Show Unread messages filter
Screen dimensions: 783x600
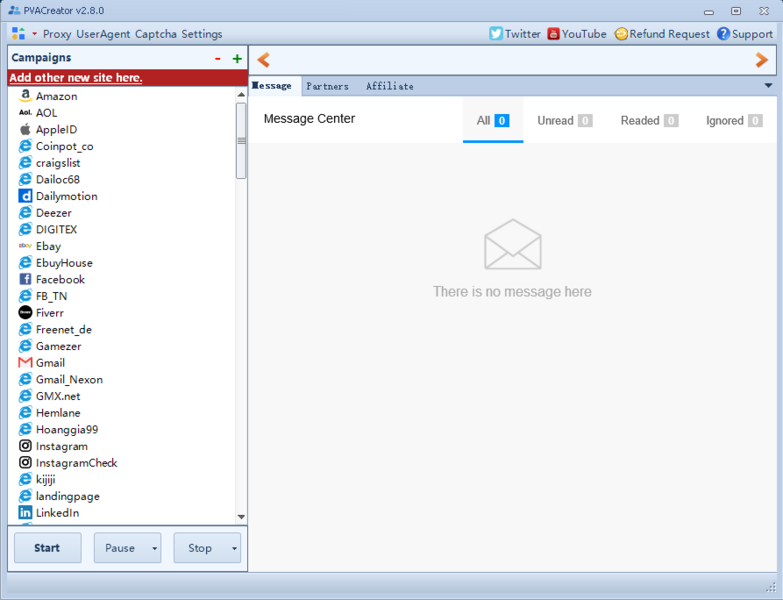click(x=565, y=120)
